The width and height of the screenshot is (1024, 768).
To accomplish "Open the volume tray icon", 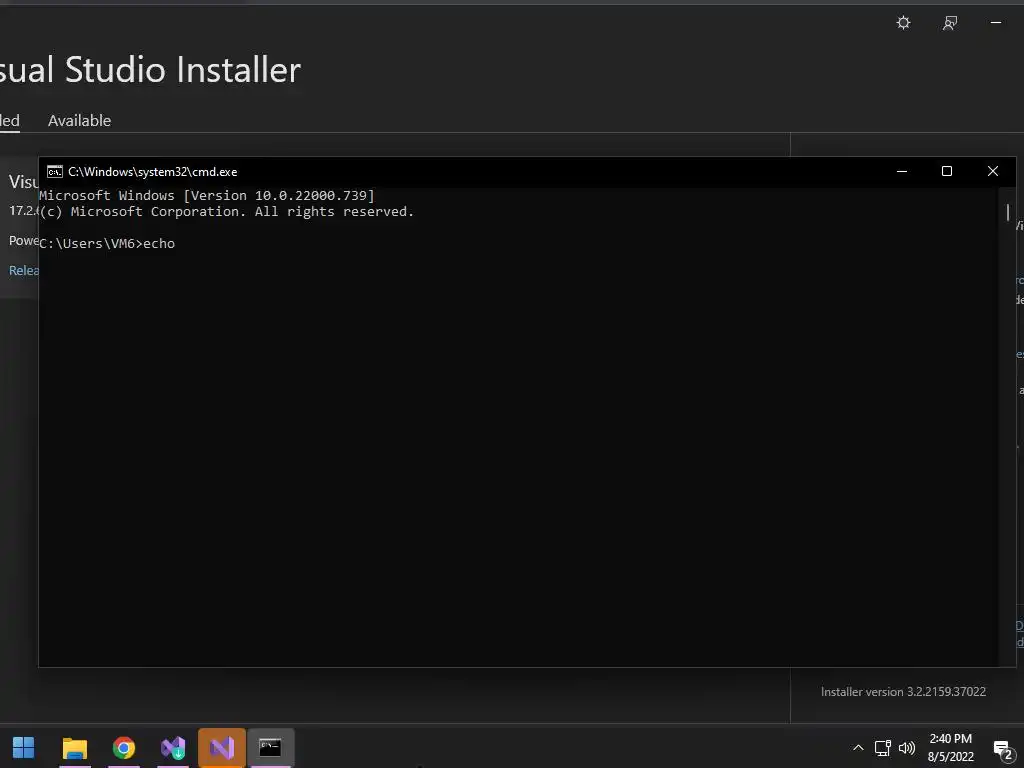I will click(907, 748).
